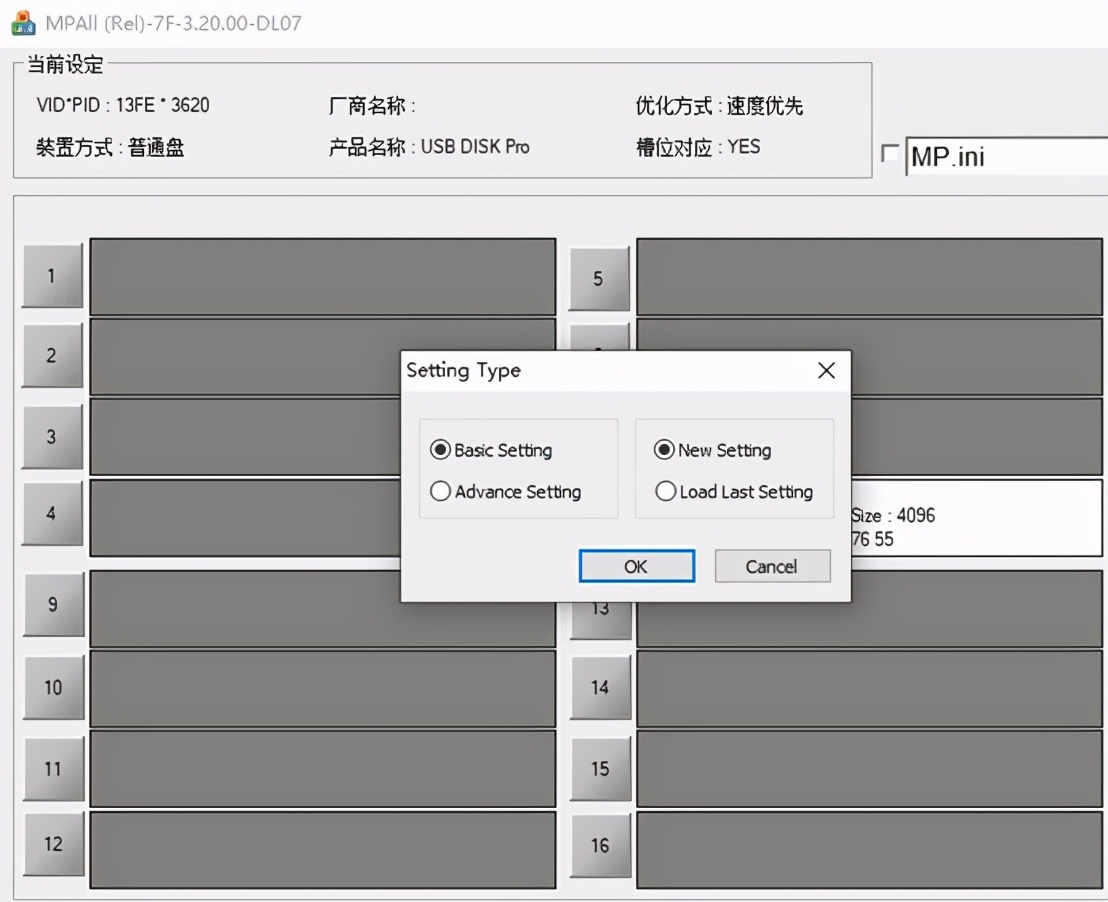Click the gray status bar for port 2
1108x902 pixels.
[320, 356]
